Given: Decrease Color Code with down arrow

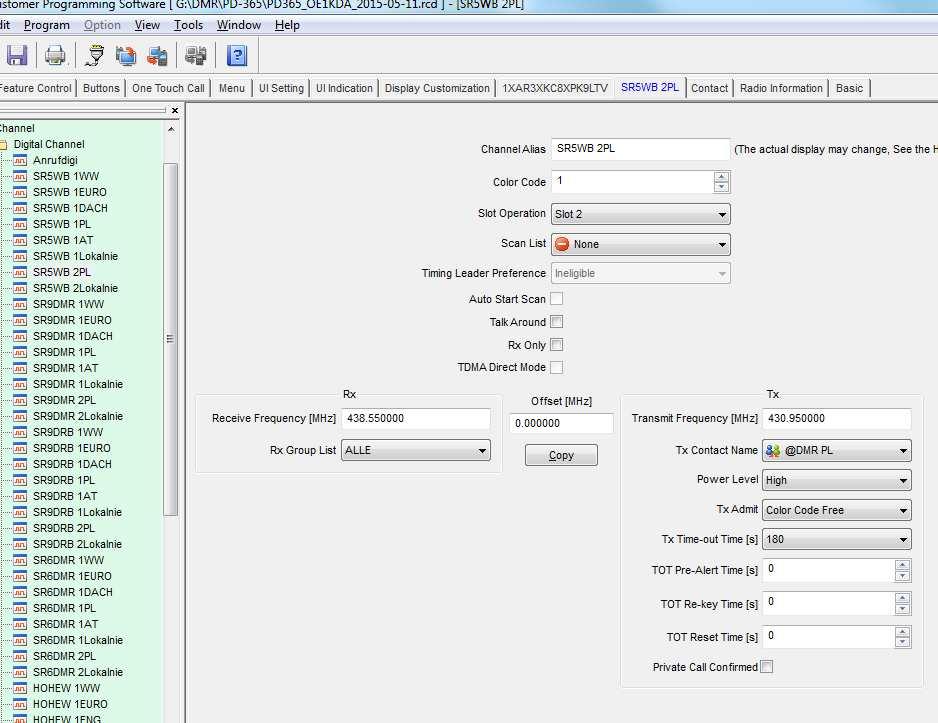Looking at the screenshot, I should [x=721, y=187].
